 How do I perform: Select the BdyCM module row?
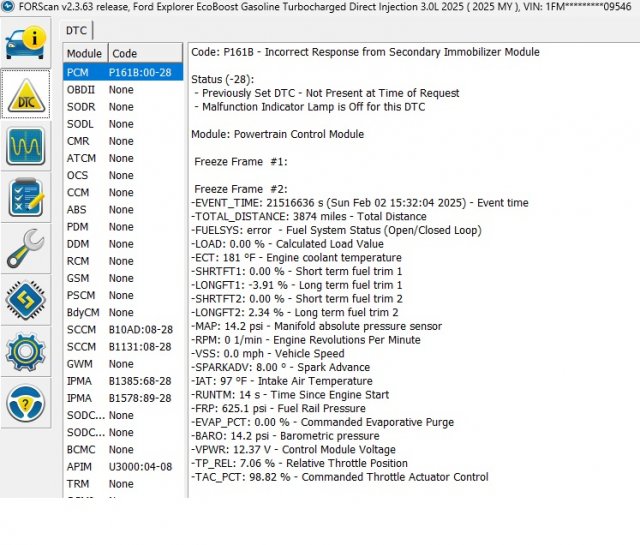click(123, 312)
